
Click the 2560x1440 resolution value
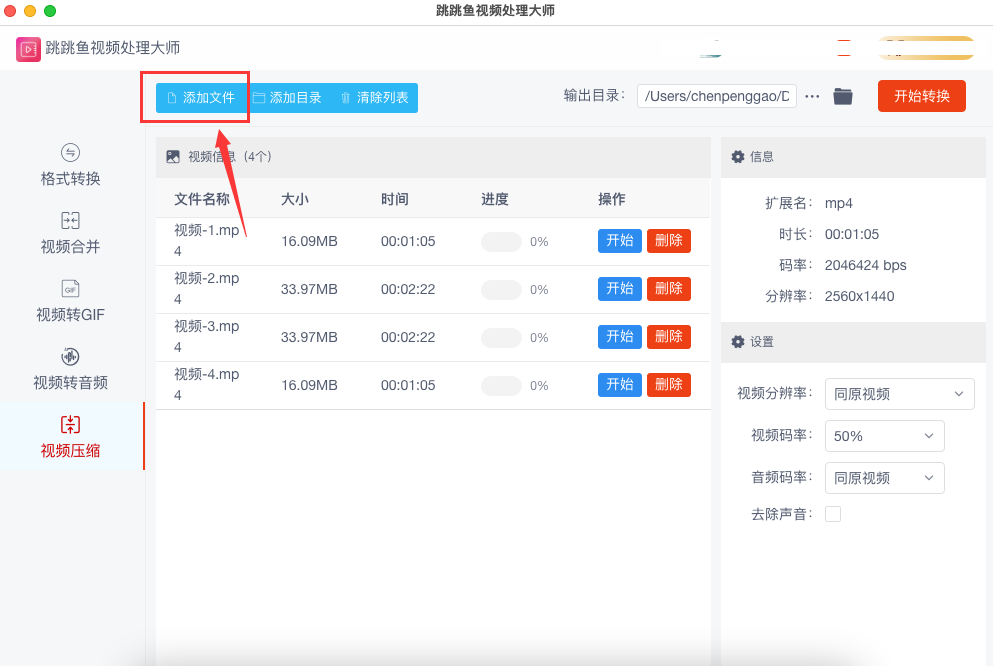point(859,296)
